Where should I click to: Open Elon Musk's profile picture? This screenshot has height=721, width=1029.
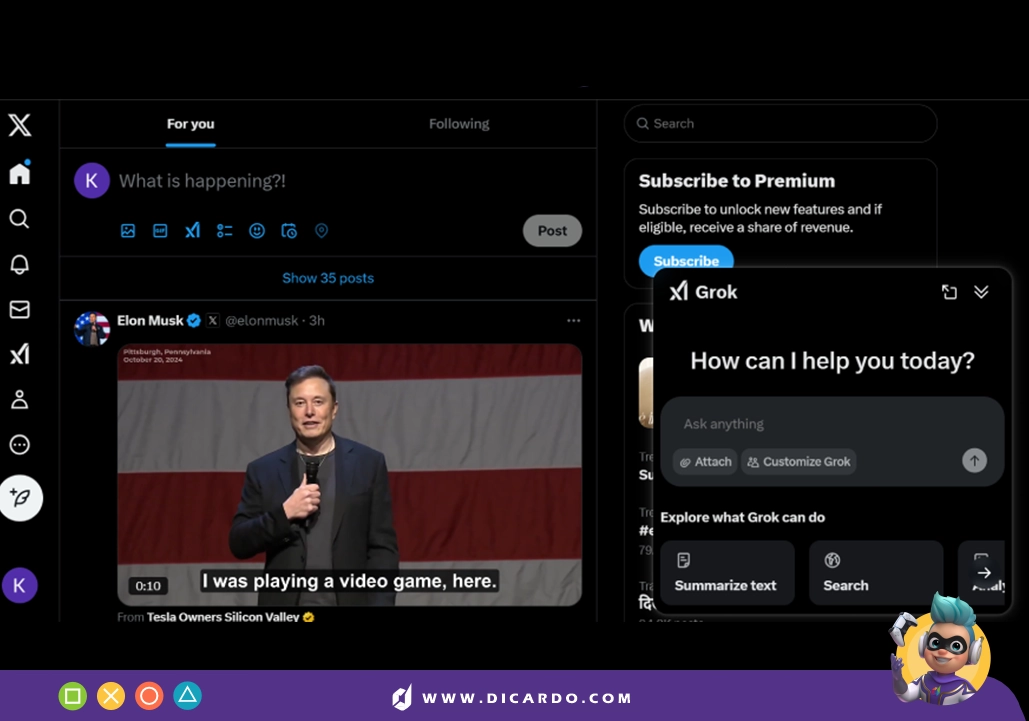point(92,329)
